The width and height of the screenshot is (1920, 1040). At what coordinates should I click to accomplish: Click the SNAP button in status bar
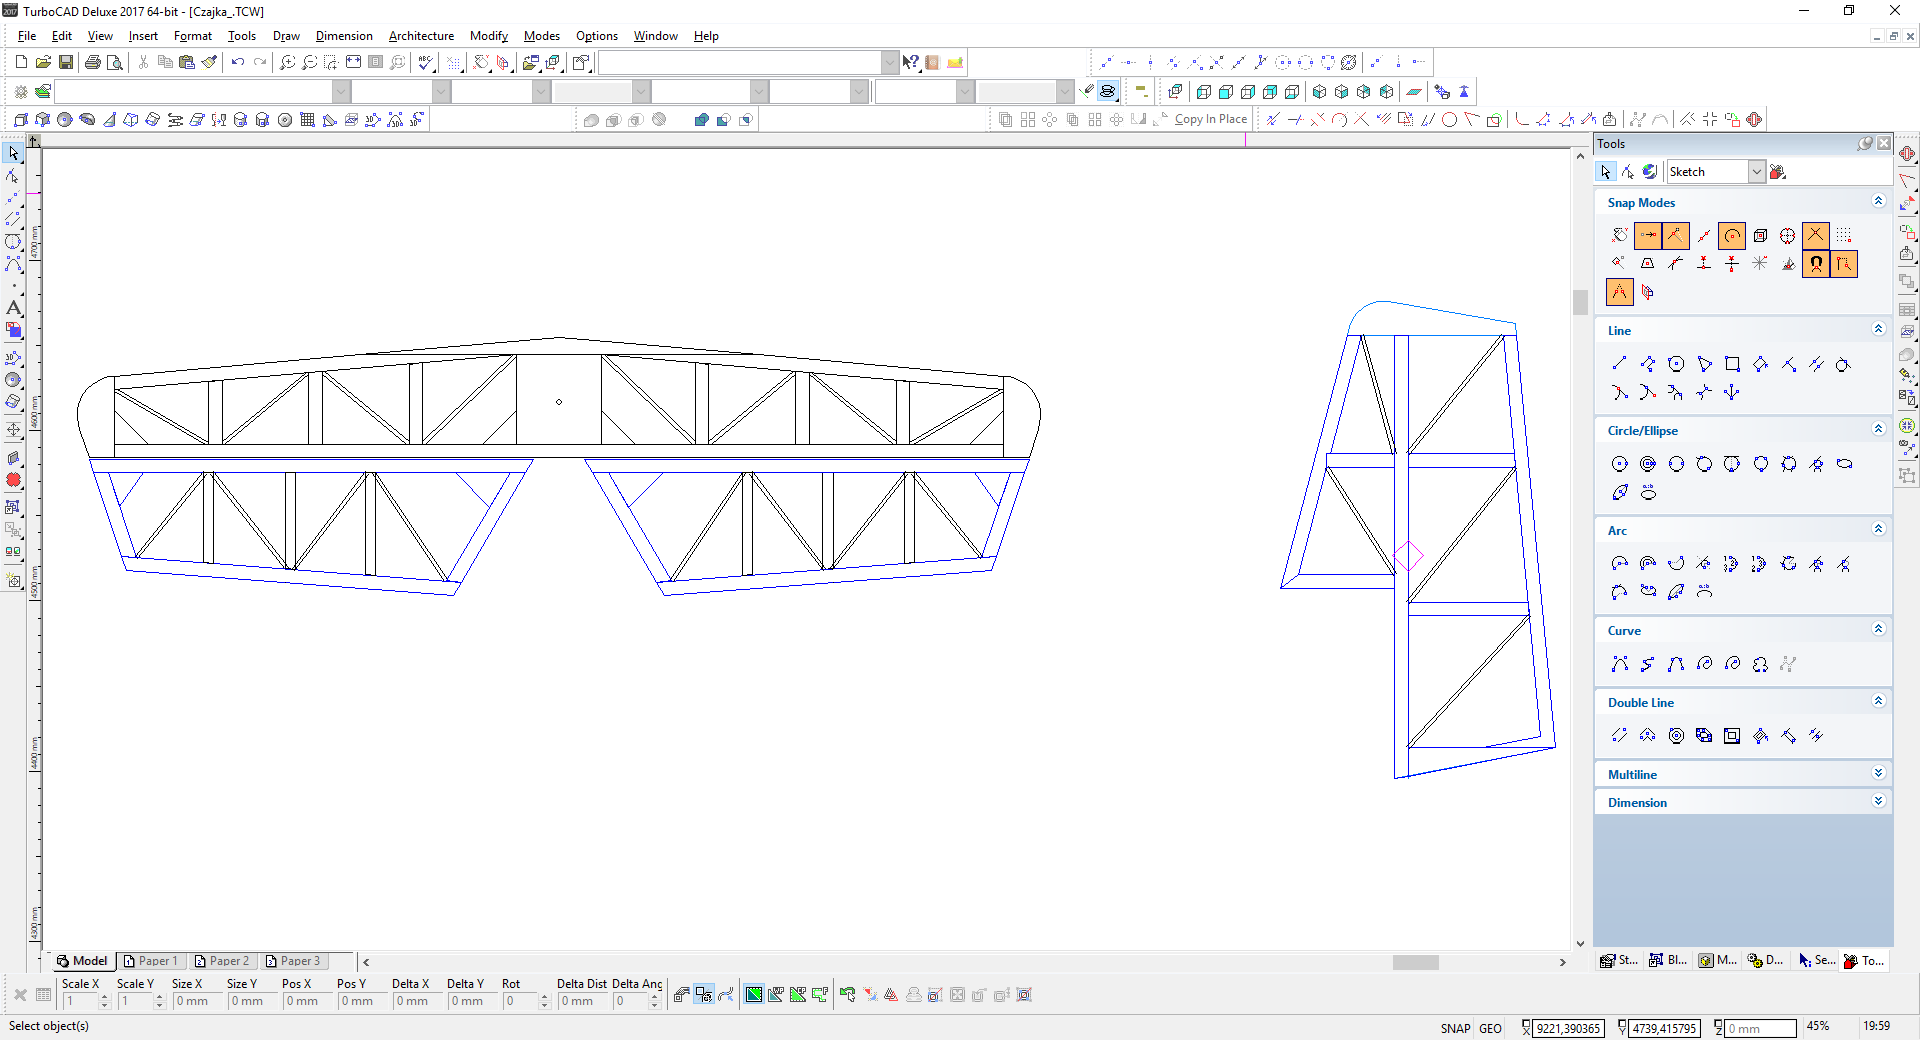pyautogui.click(x=1455, y=1028)
